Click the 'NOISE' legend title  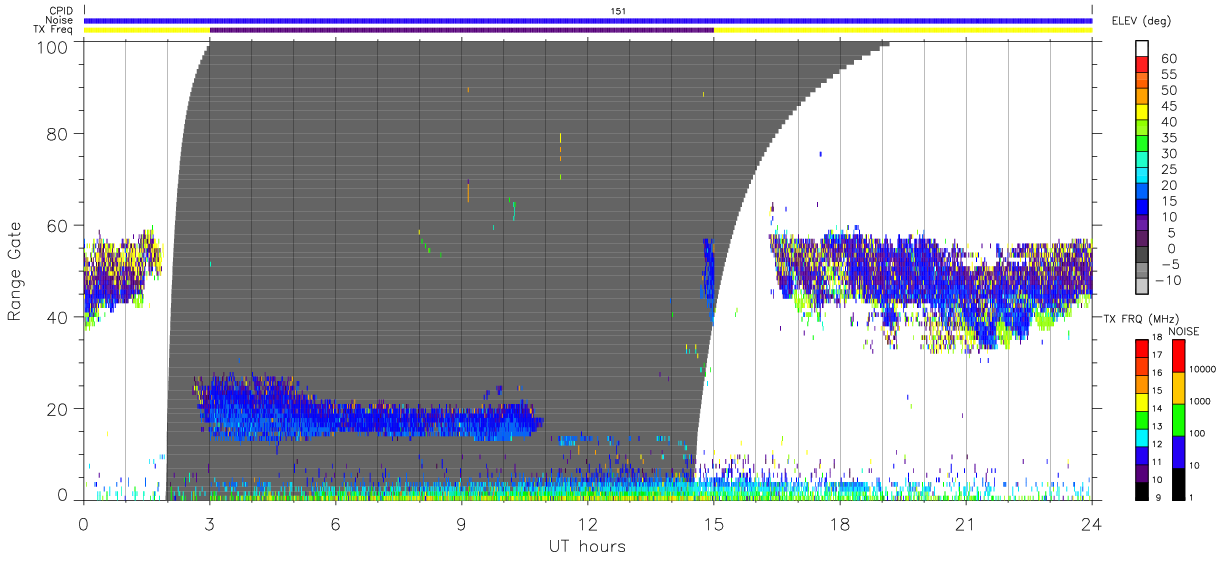coord(1185,332)
